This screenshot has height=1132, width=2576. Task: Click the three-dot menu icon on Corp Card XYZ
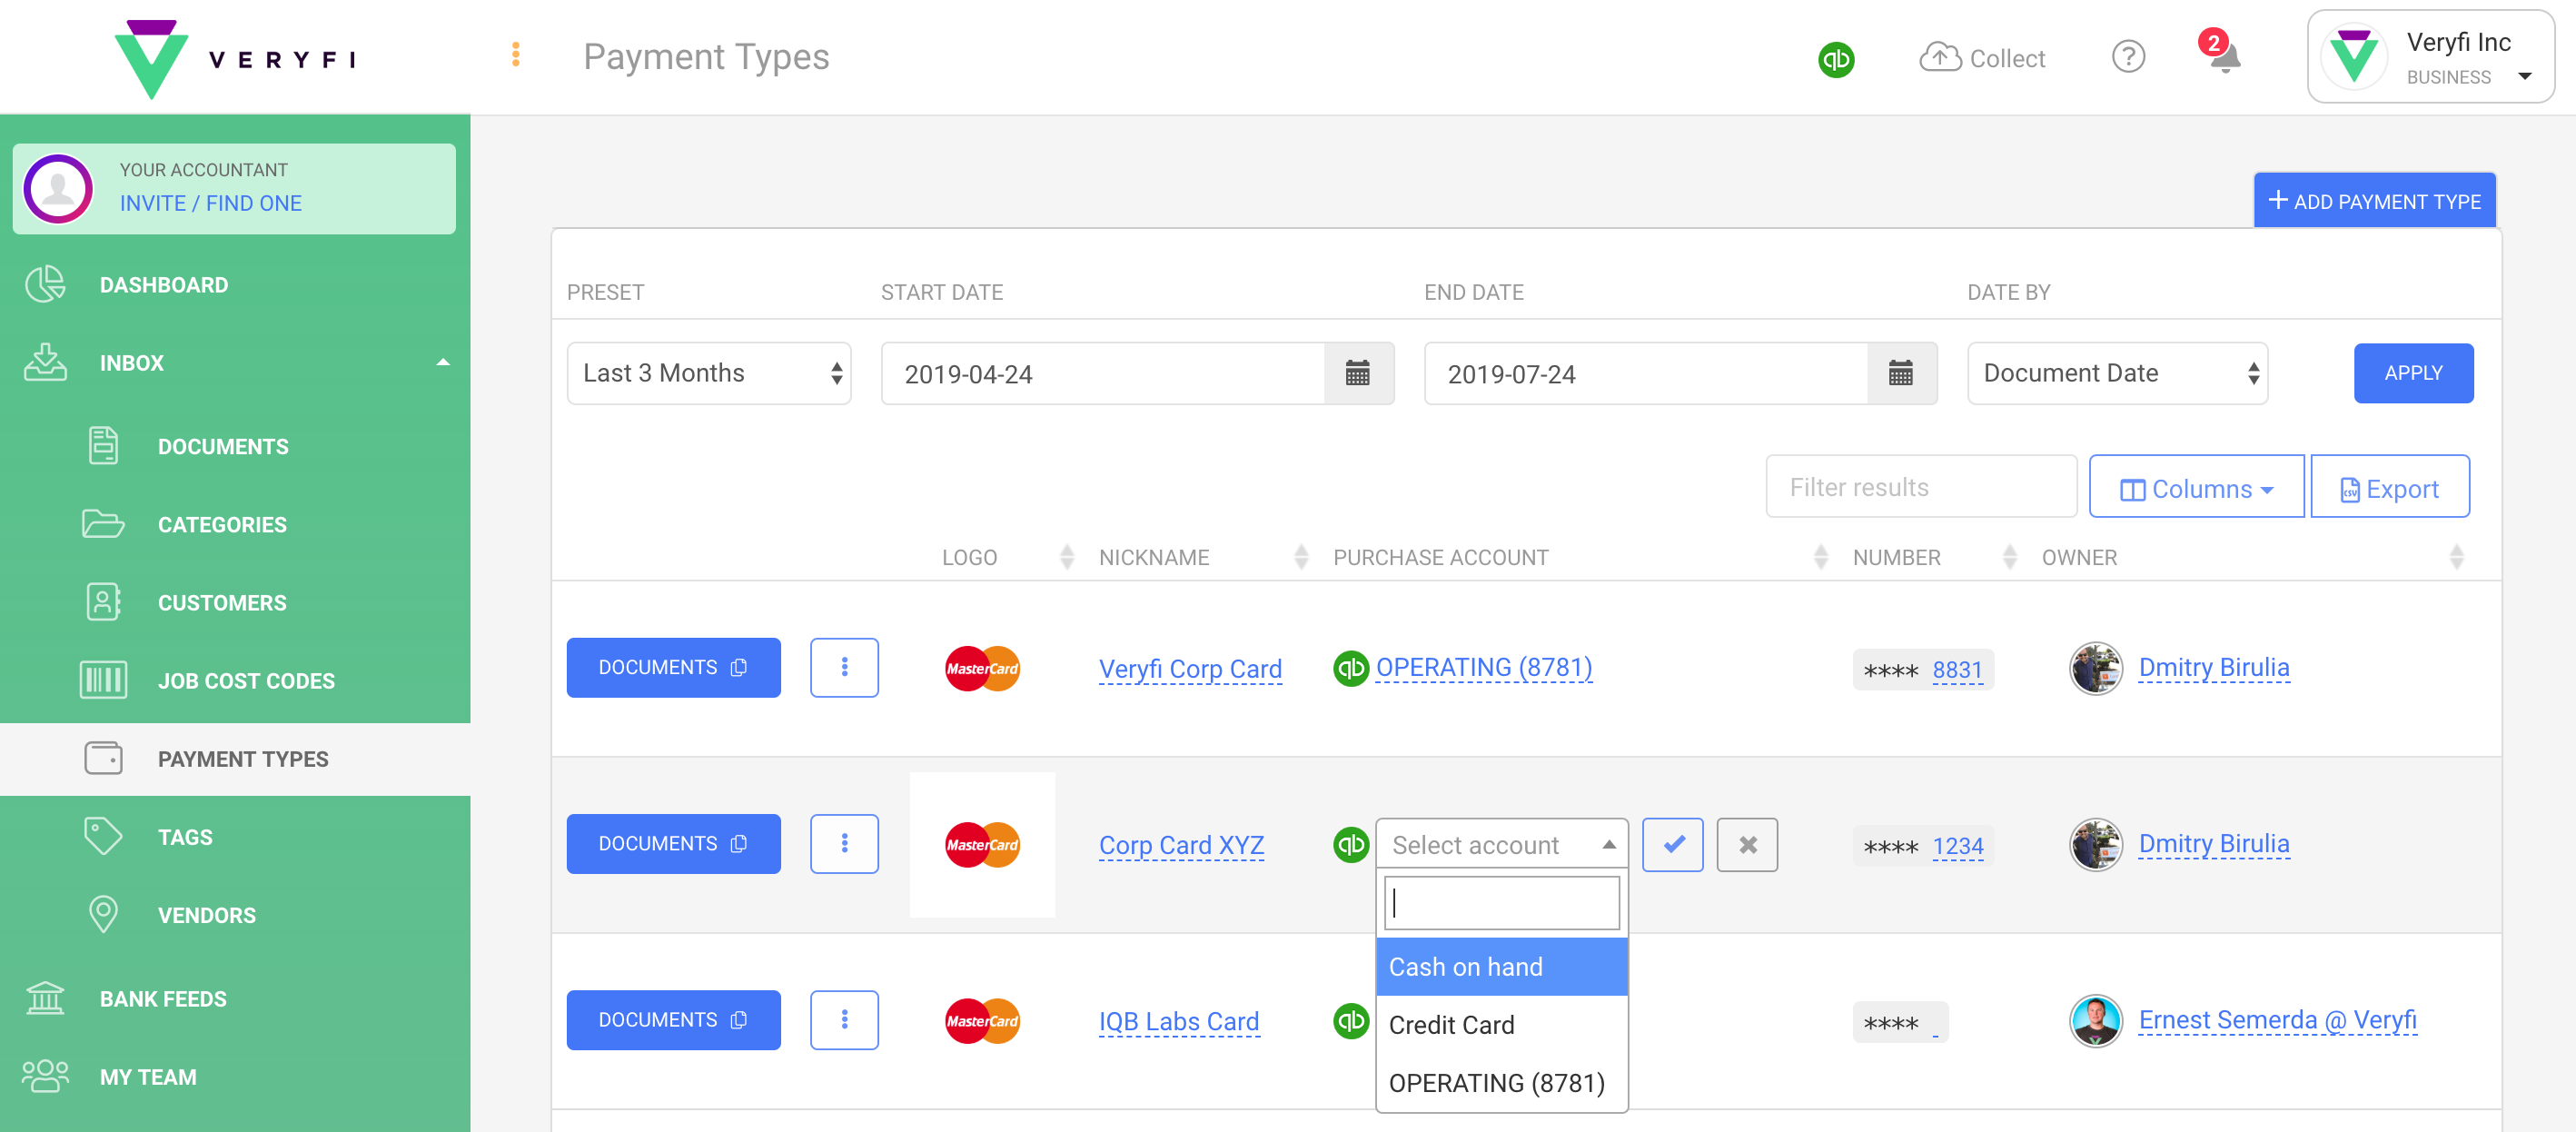[x=843, y=845]
